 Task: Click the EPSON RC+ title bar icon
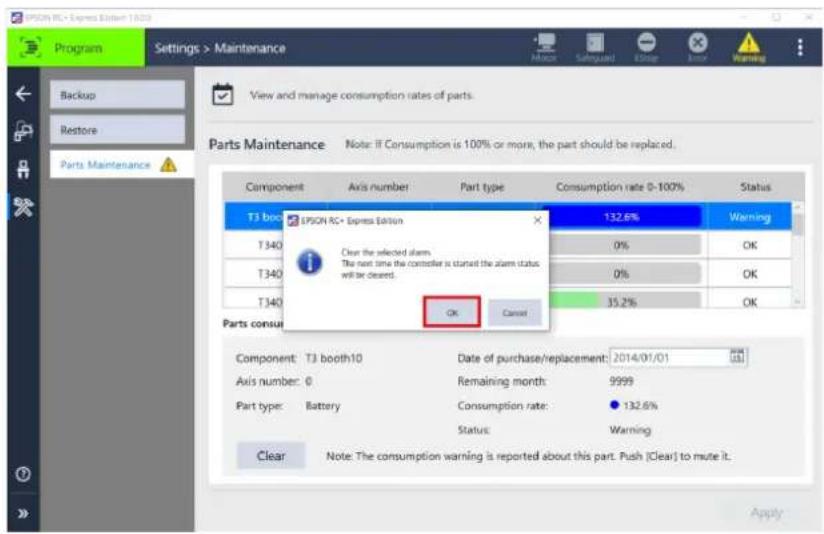coord(16,17)
